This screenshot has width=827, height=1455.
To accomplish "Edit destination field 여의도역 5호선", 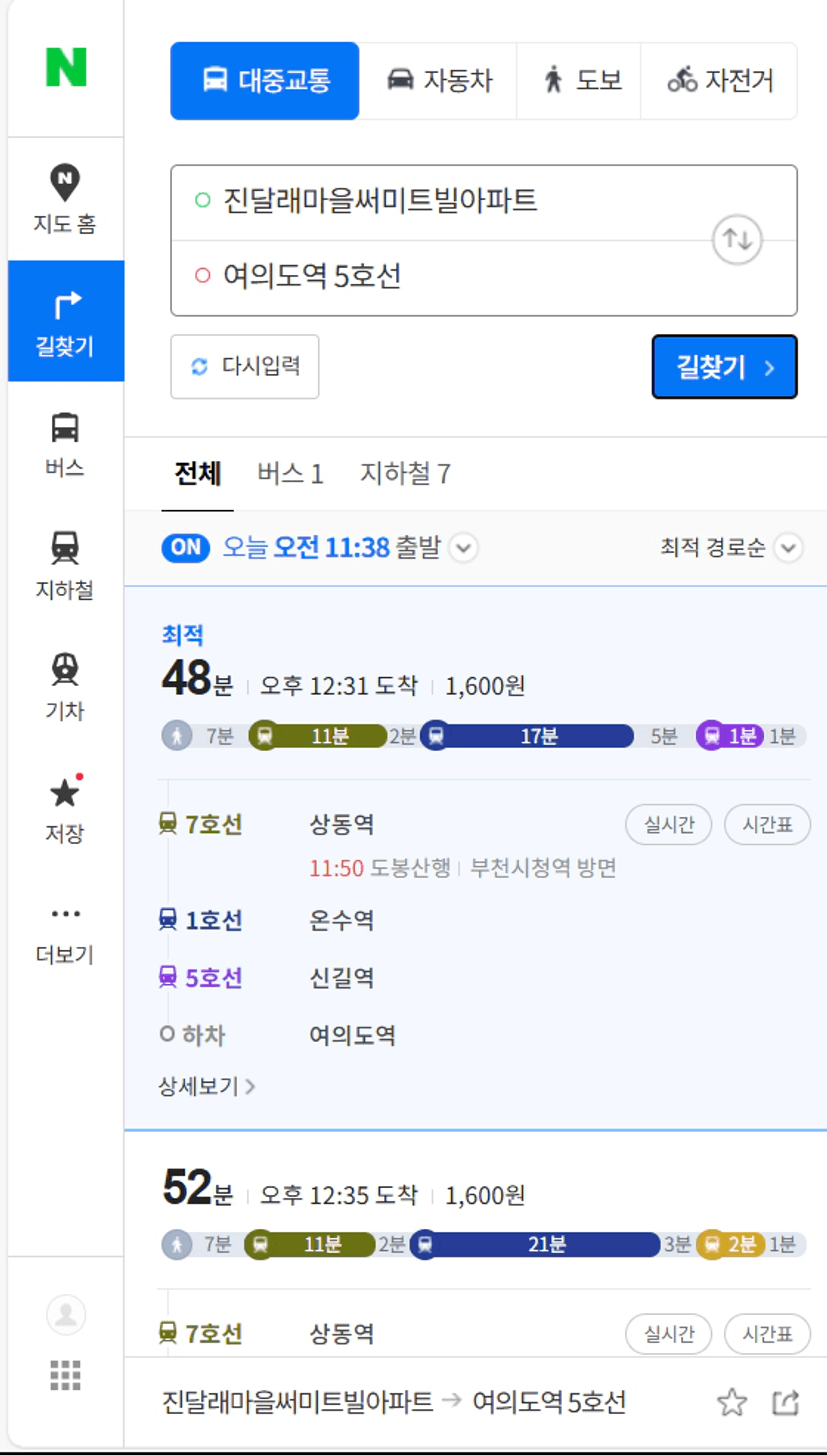I will click(484, 277).
